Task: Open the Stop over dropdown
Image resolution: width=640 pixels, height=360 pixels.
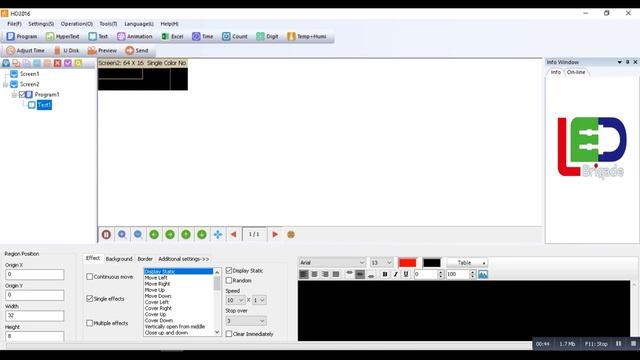Action: [x=246, y=321]
